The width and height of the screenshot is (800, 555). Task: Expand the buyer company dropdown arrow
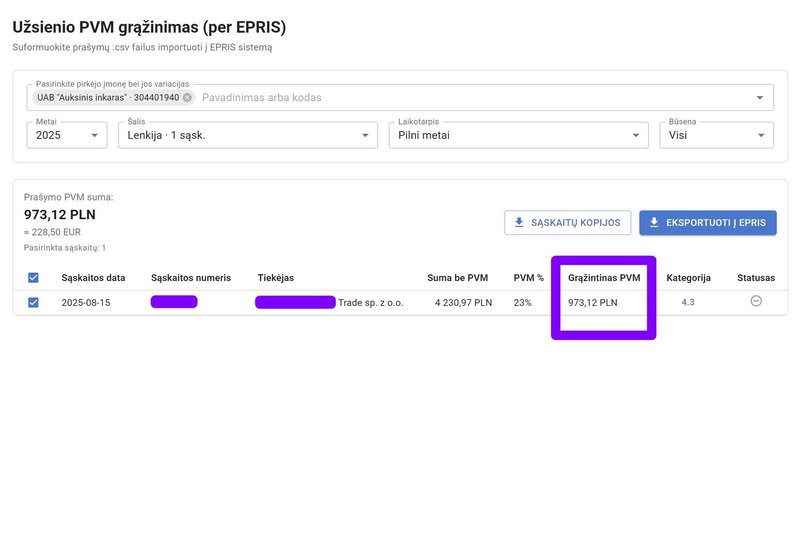[760, 97]
